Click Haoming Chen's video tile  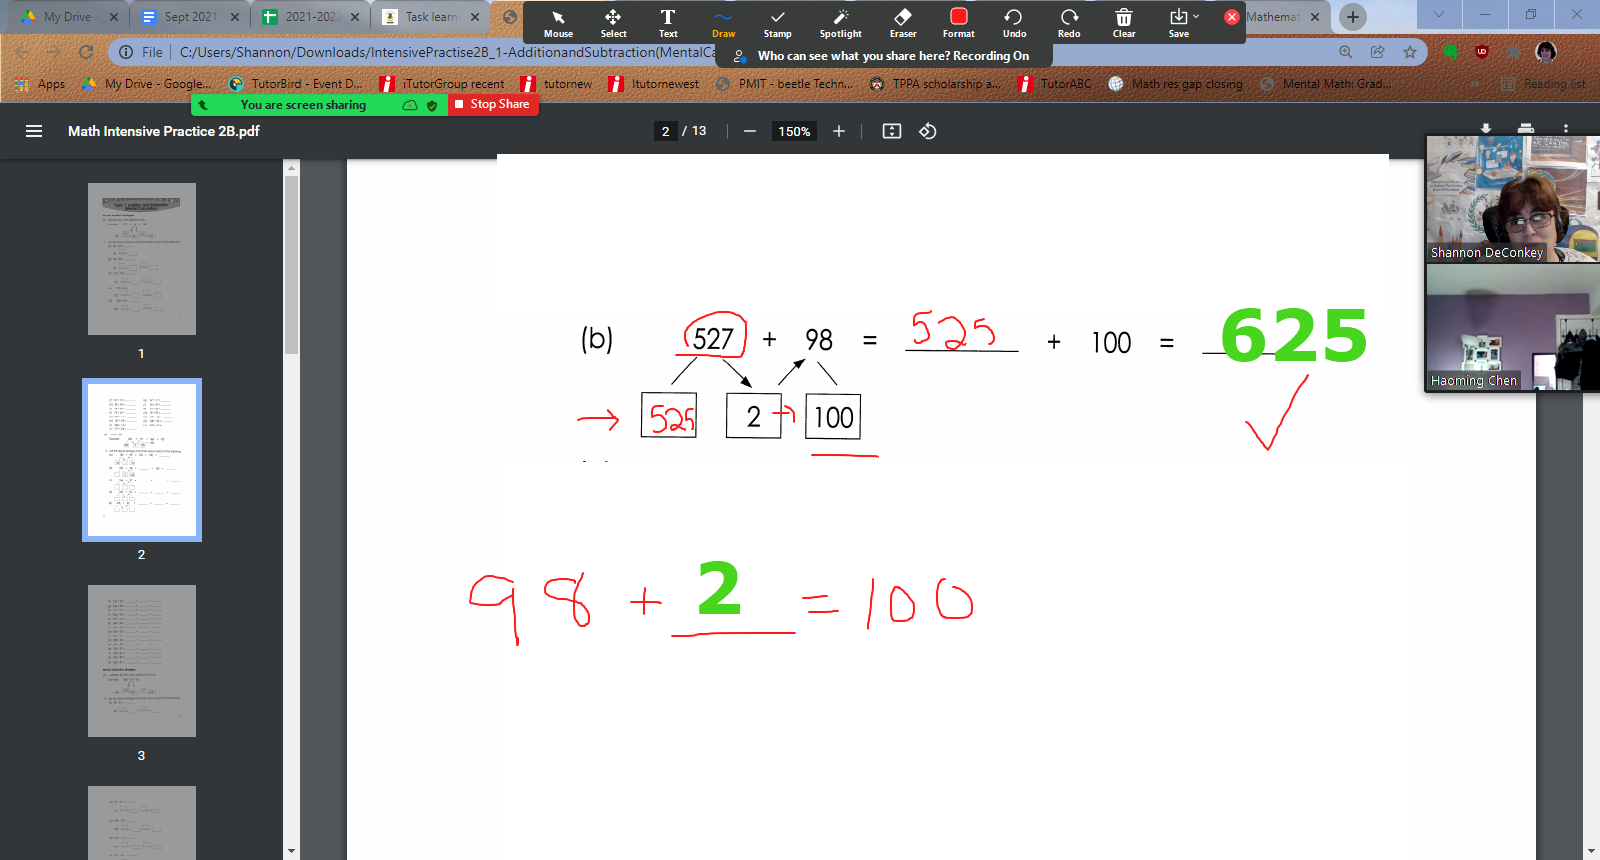[1511, 327]
